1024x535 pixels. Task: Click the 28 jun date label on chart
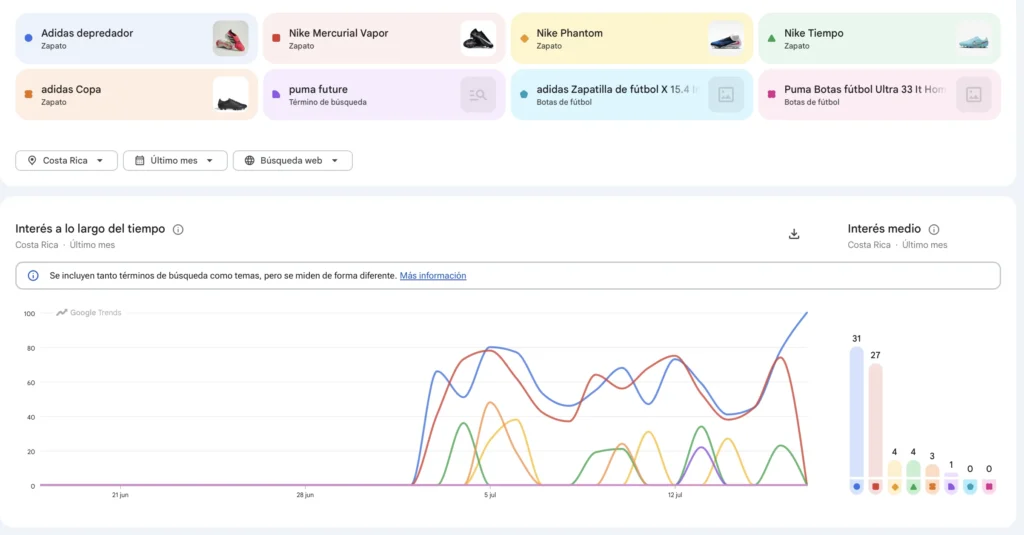pyautogui.click(x=305, y=495)
